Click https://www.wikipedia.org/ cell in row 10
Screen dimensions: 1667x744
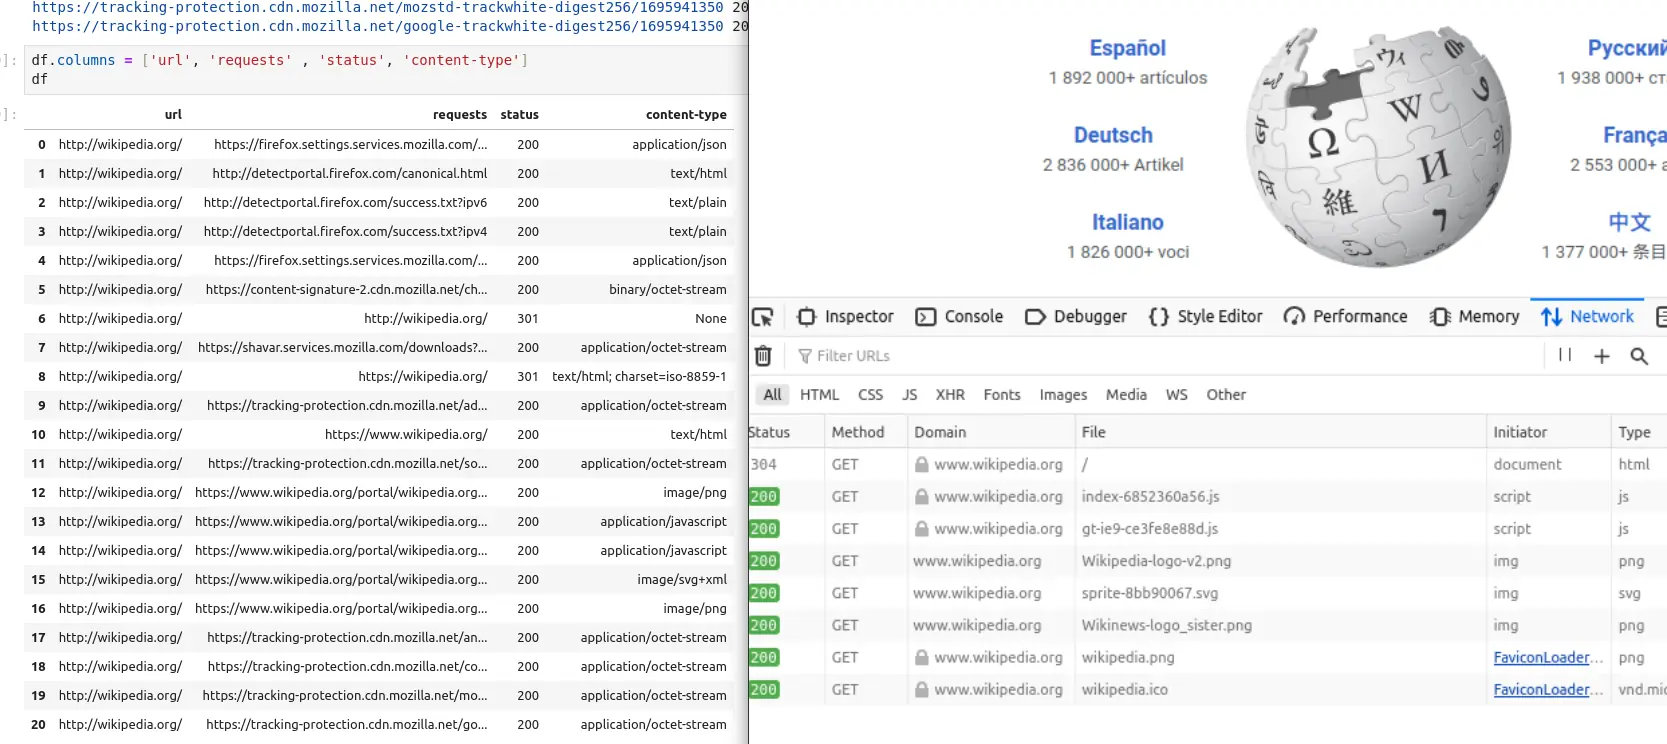click(406, 435)
